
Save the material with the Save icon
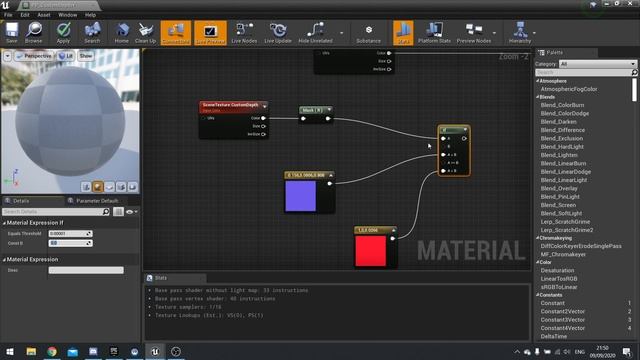click(12, 33)
